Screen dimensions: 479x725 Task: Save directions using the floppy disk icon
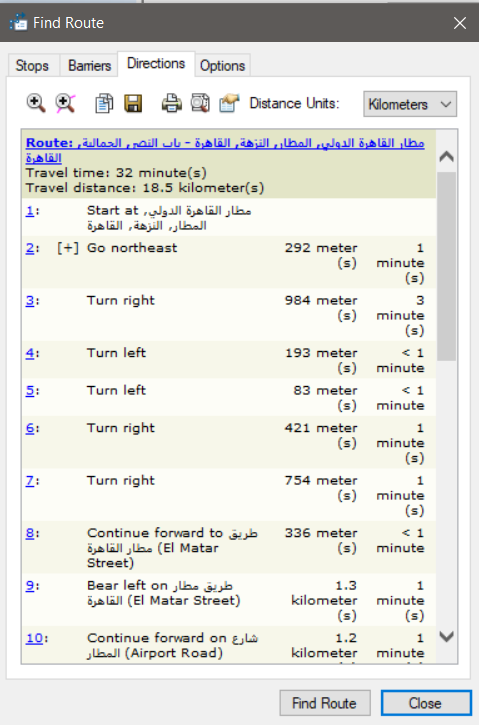[x=133, y=104]
